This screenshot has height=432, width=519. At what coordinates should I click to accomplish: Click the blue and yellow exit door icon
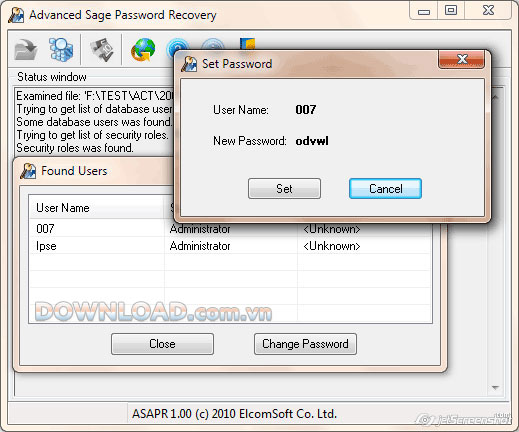pos(248,43)
